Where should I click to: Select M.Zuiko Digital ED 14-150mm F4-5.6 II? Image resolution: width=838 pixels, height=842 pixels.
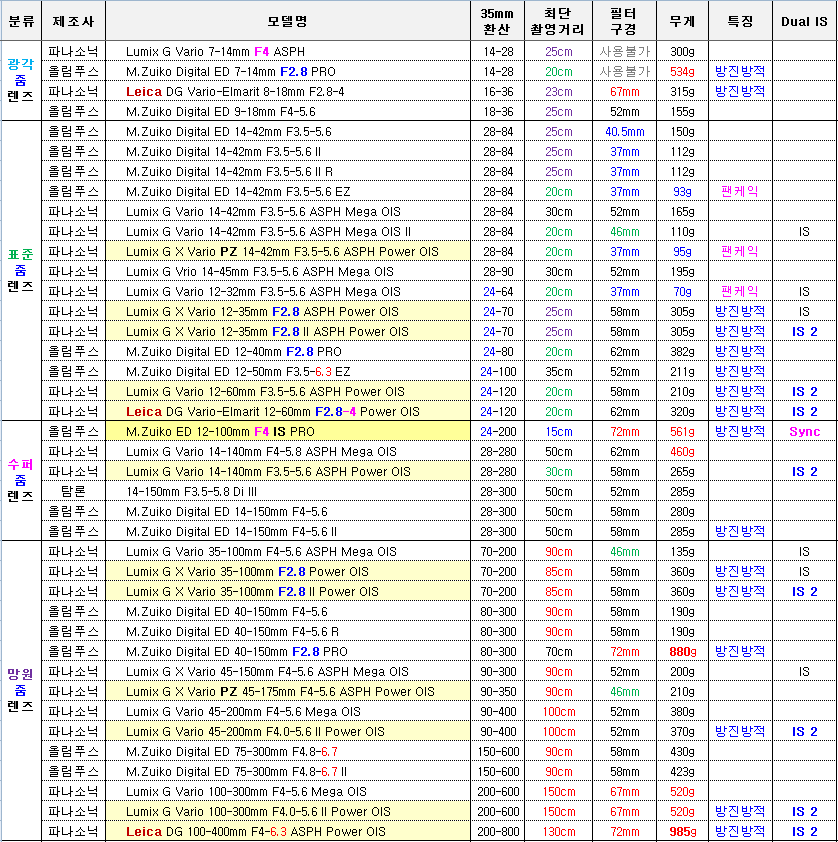231,532
